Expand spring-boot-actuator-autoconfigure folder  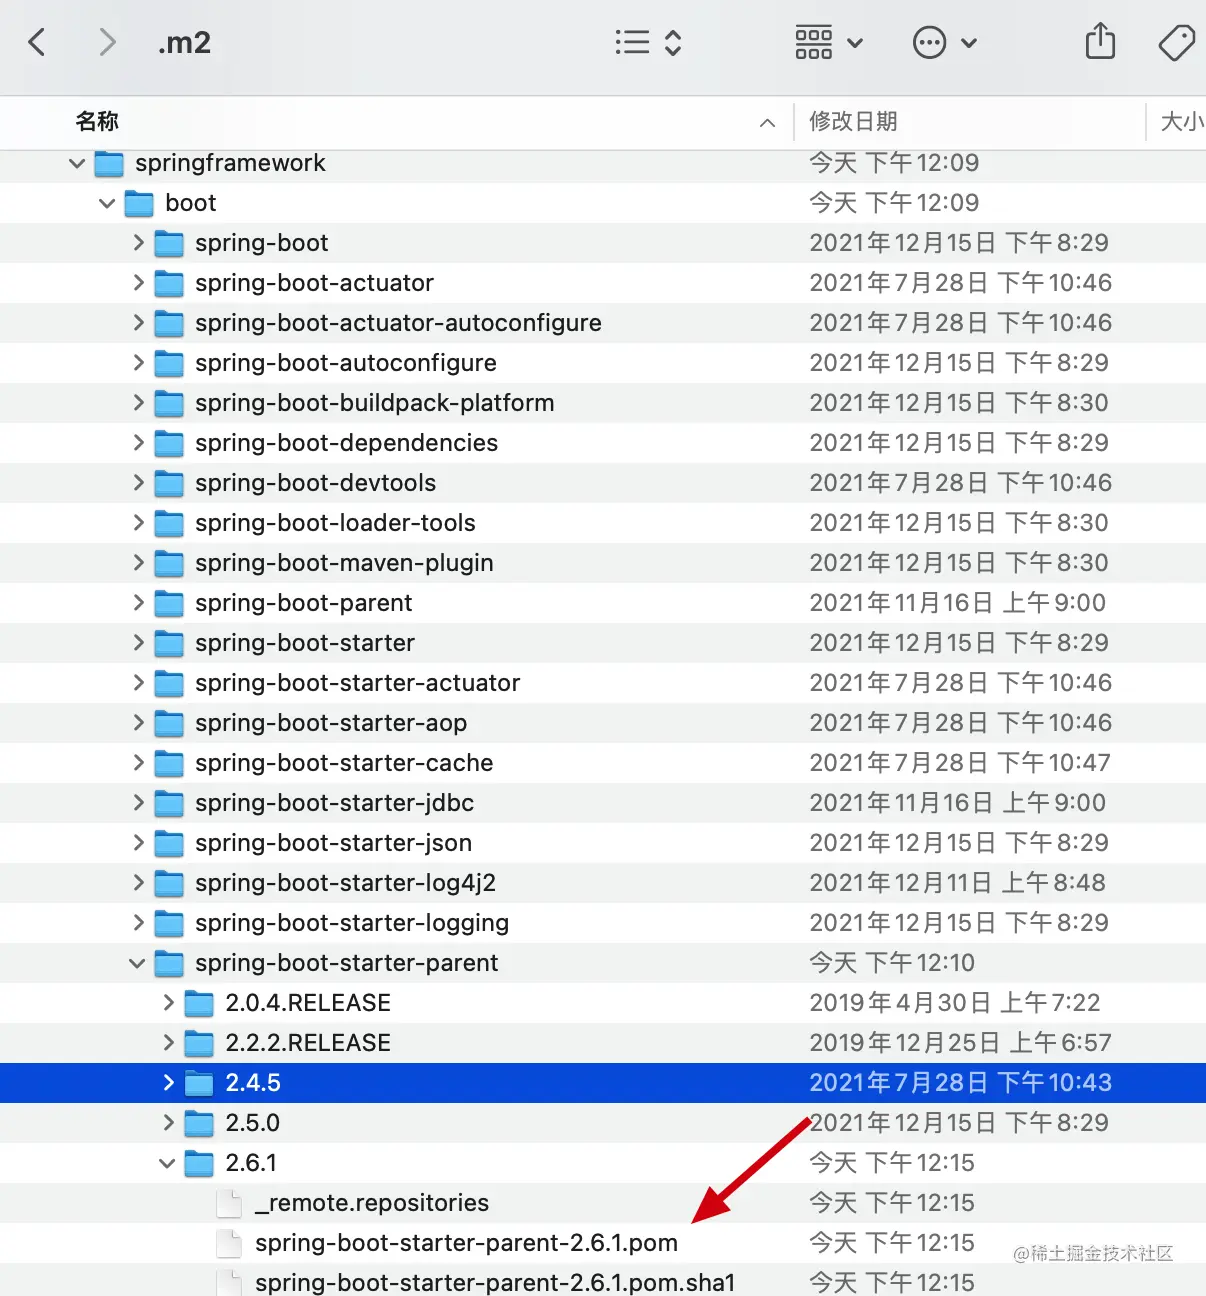pos(138,323)
